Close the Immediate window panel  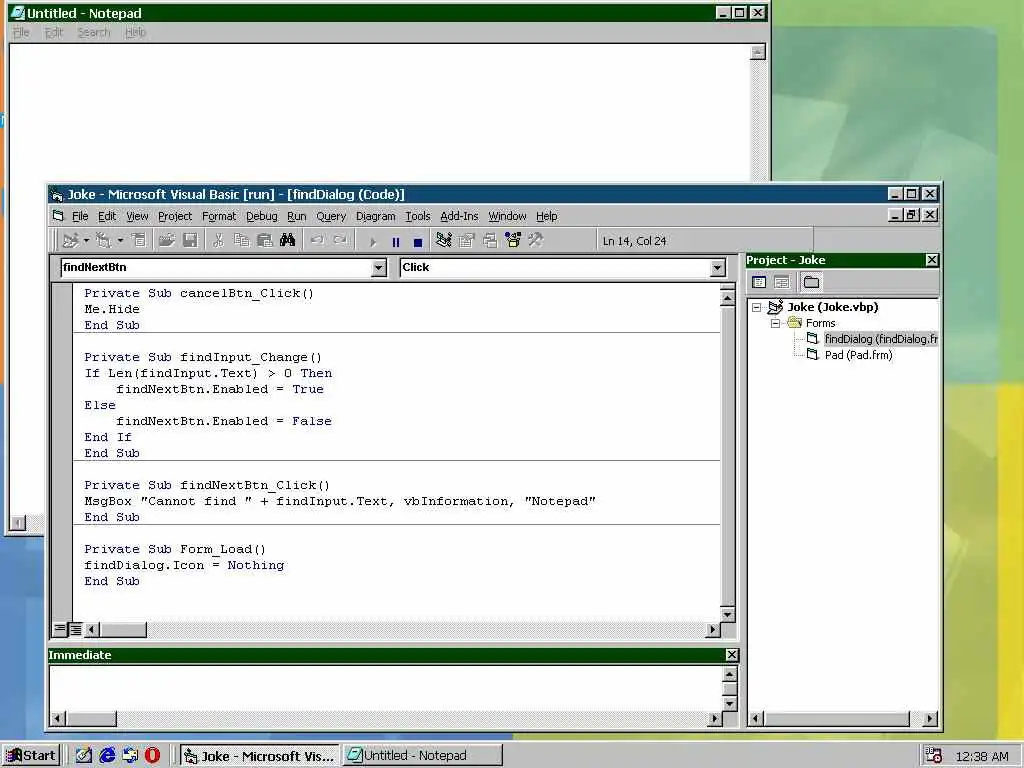tap(731, 655)
